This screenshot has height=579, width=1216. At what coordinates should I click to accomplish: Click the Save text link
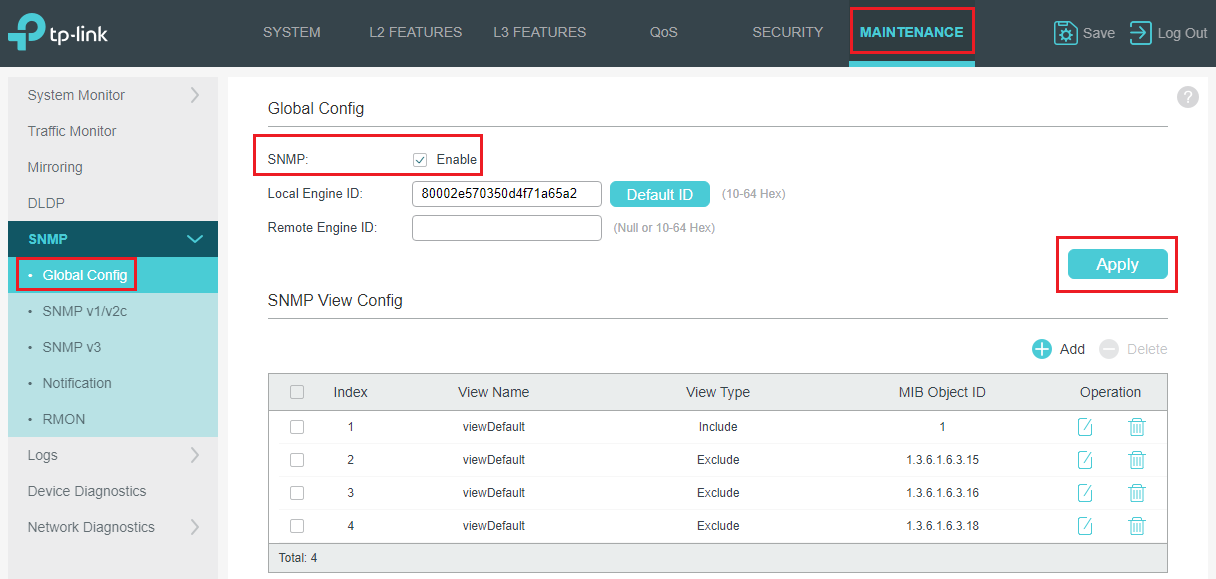(x=1099, y=33)
